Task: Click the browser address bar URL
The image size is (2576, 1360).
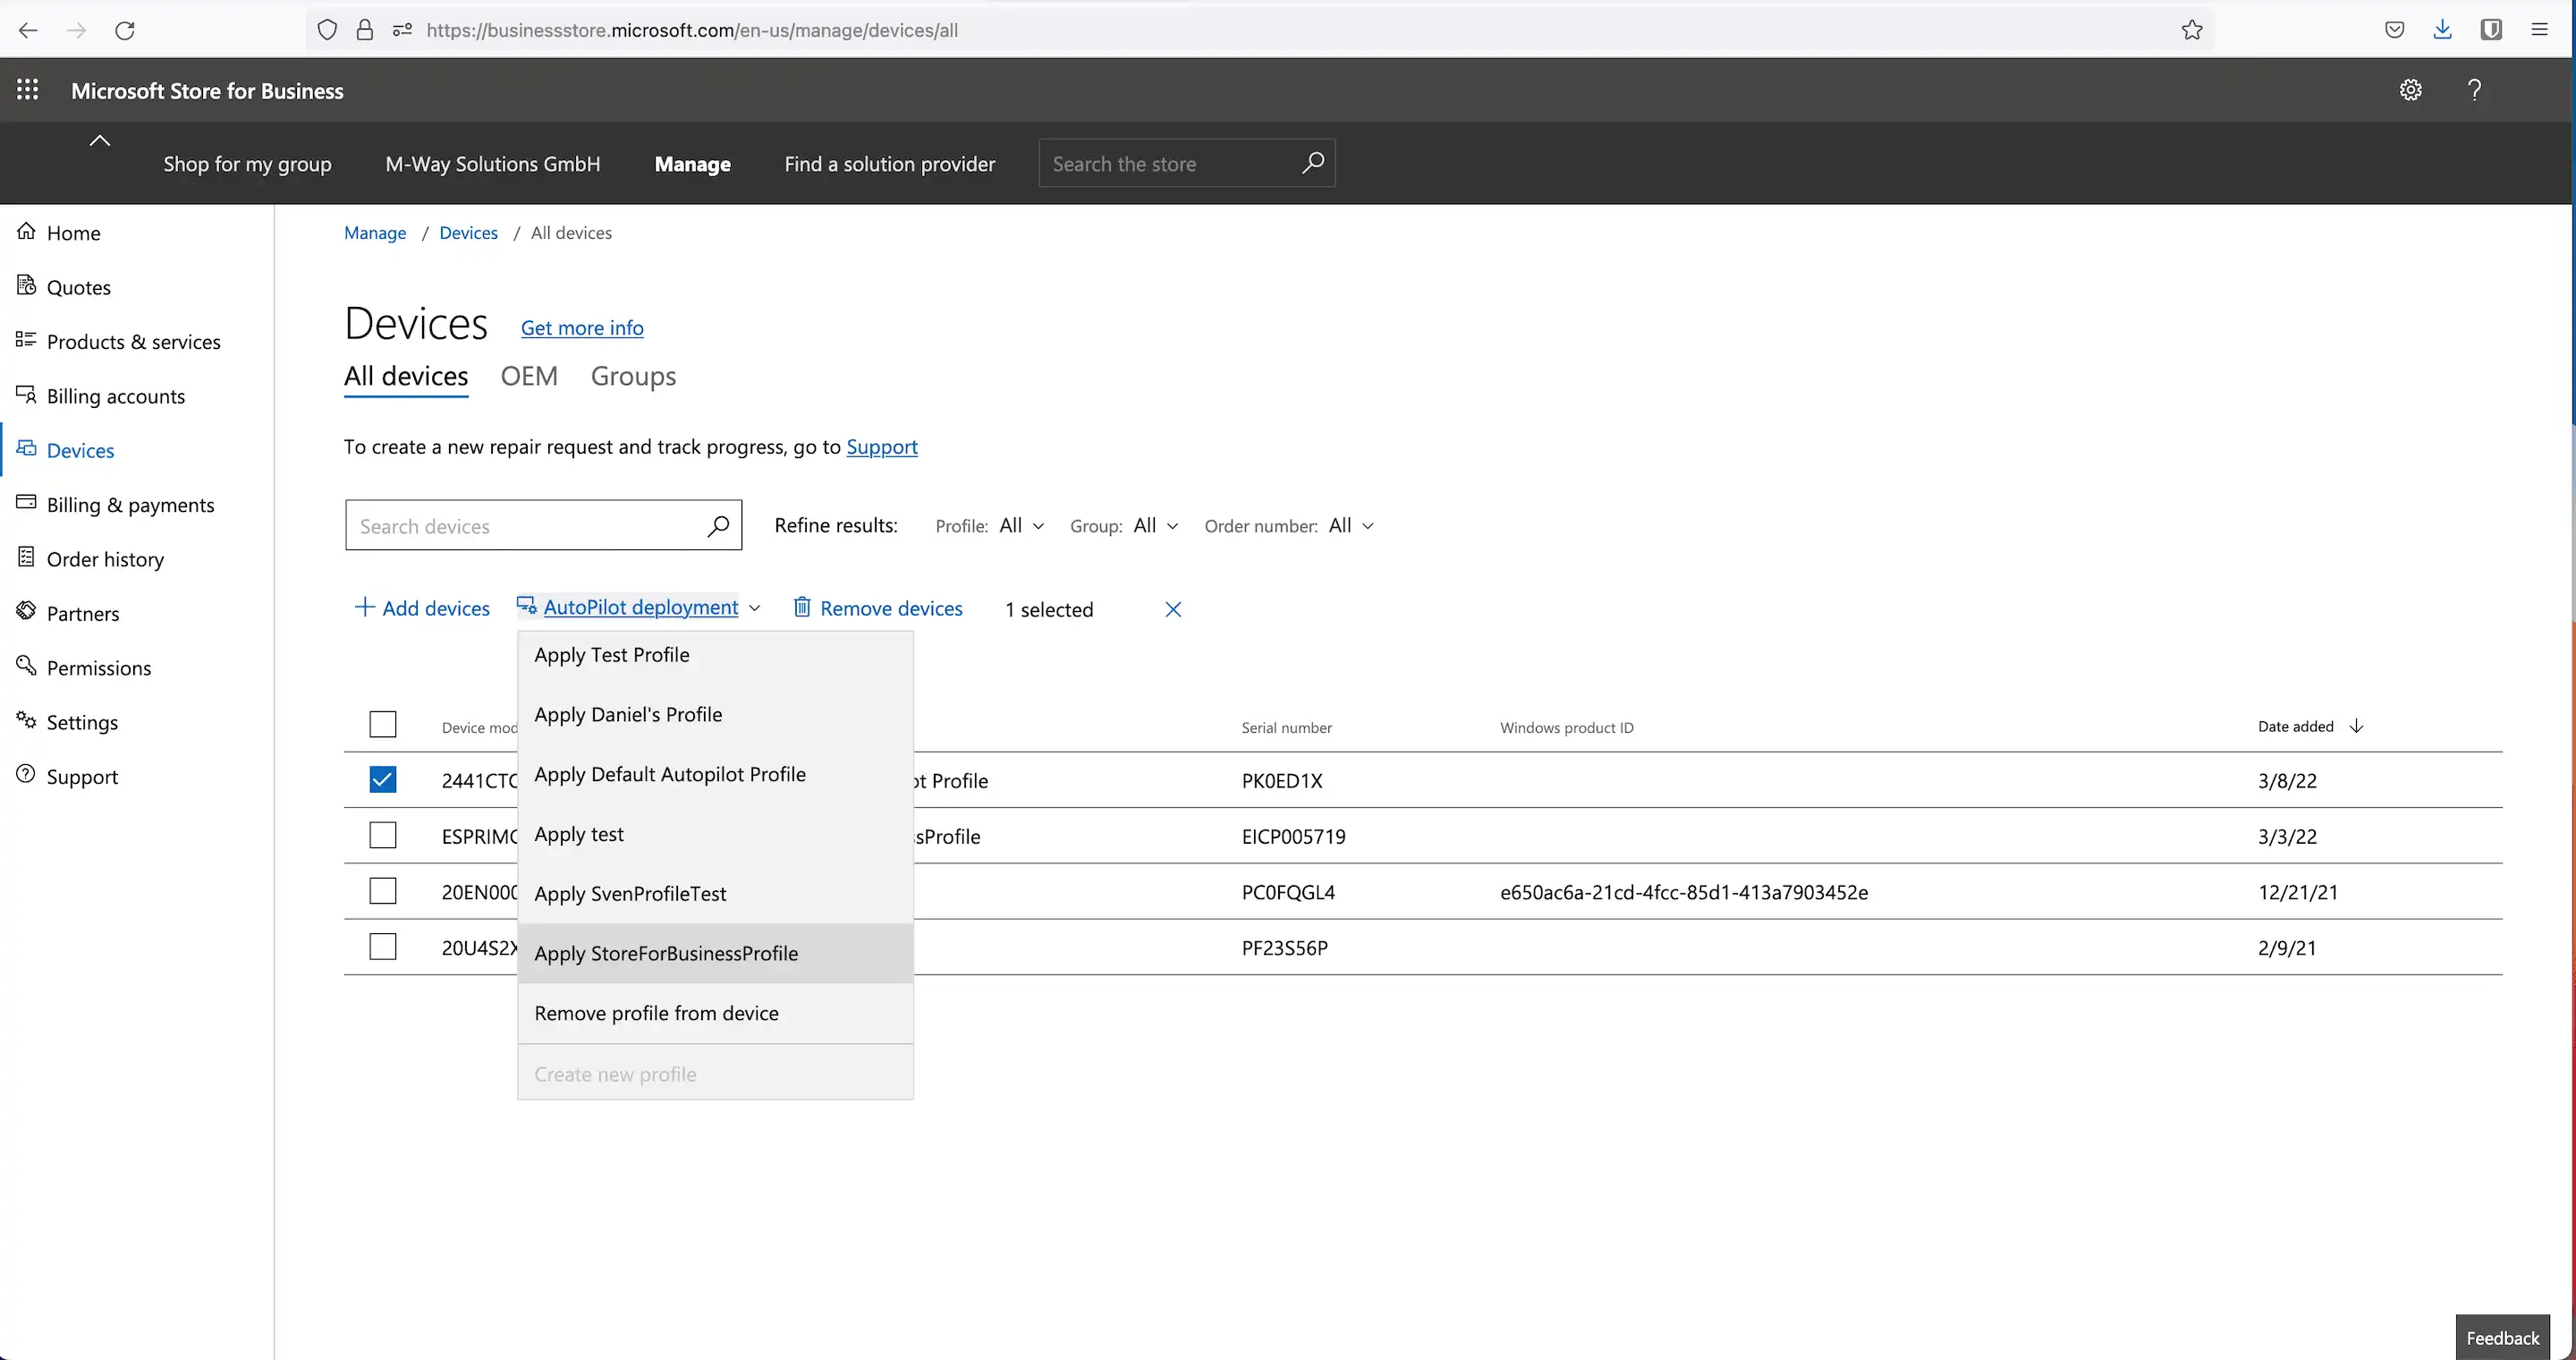Action: (x=692, y=30)
